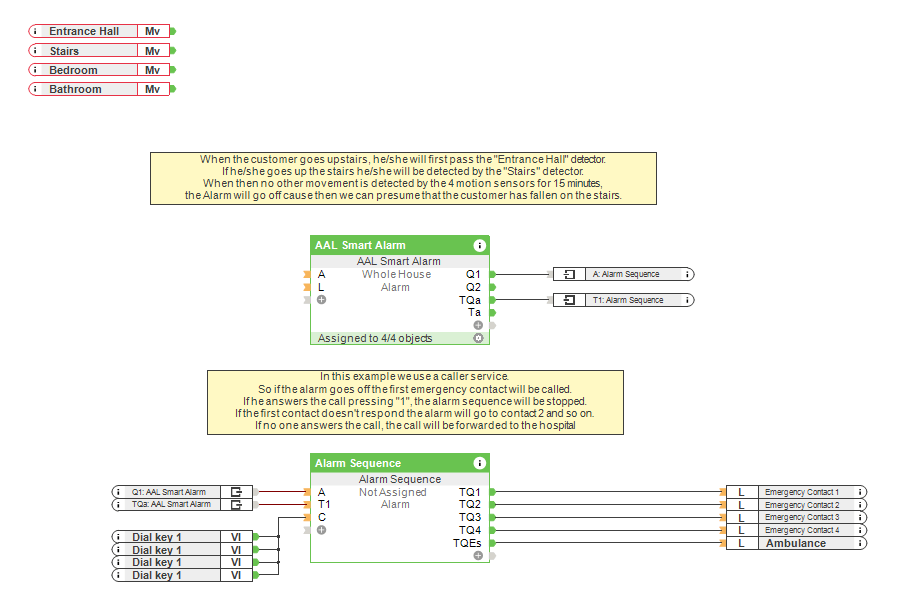Expand outputs with plus icon on AAL Smart Alarm

(478, 325)
